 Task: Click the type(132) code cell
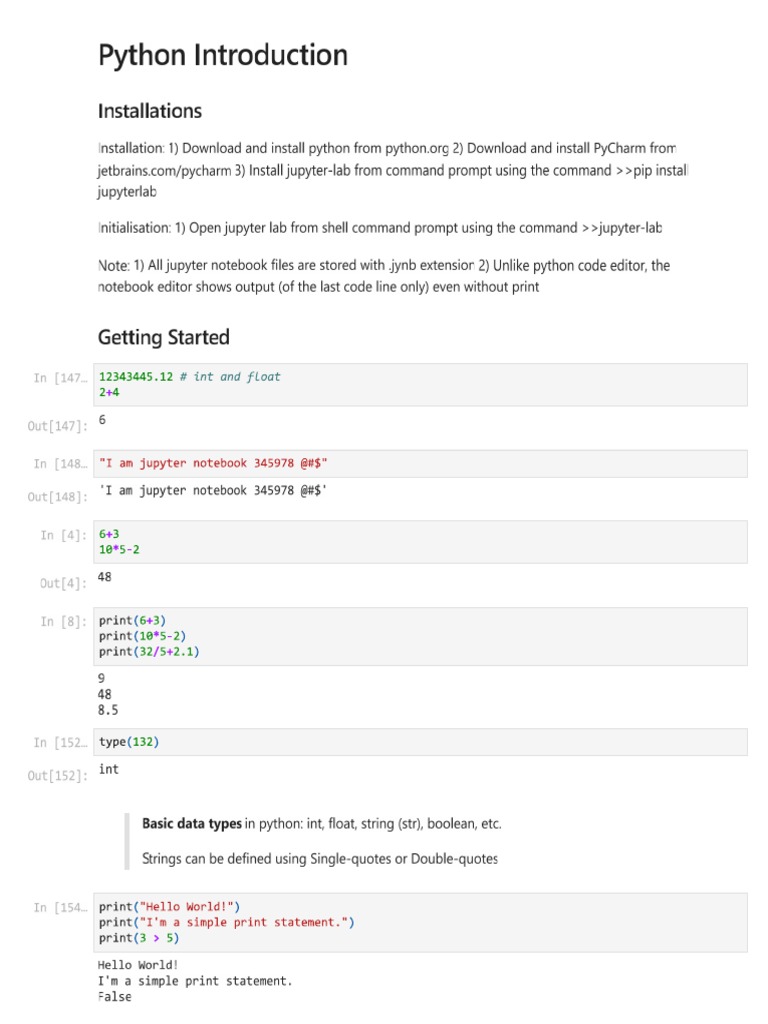(420, 742)
